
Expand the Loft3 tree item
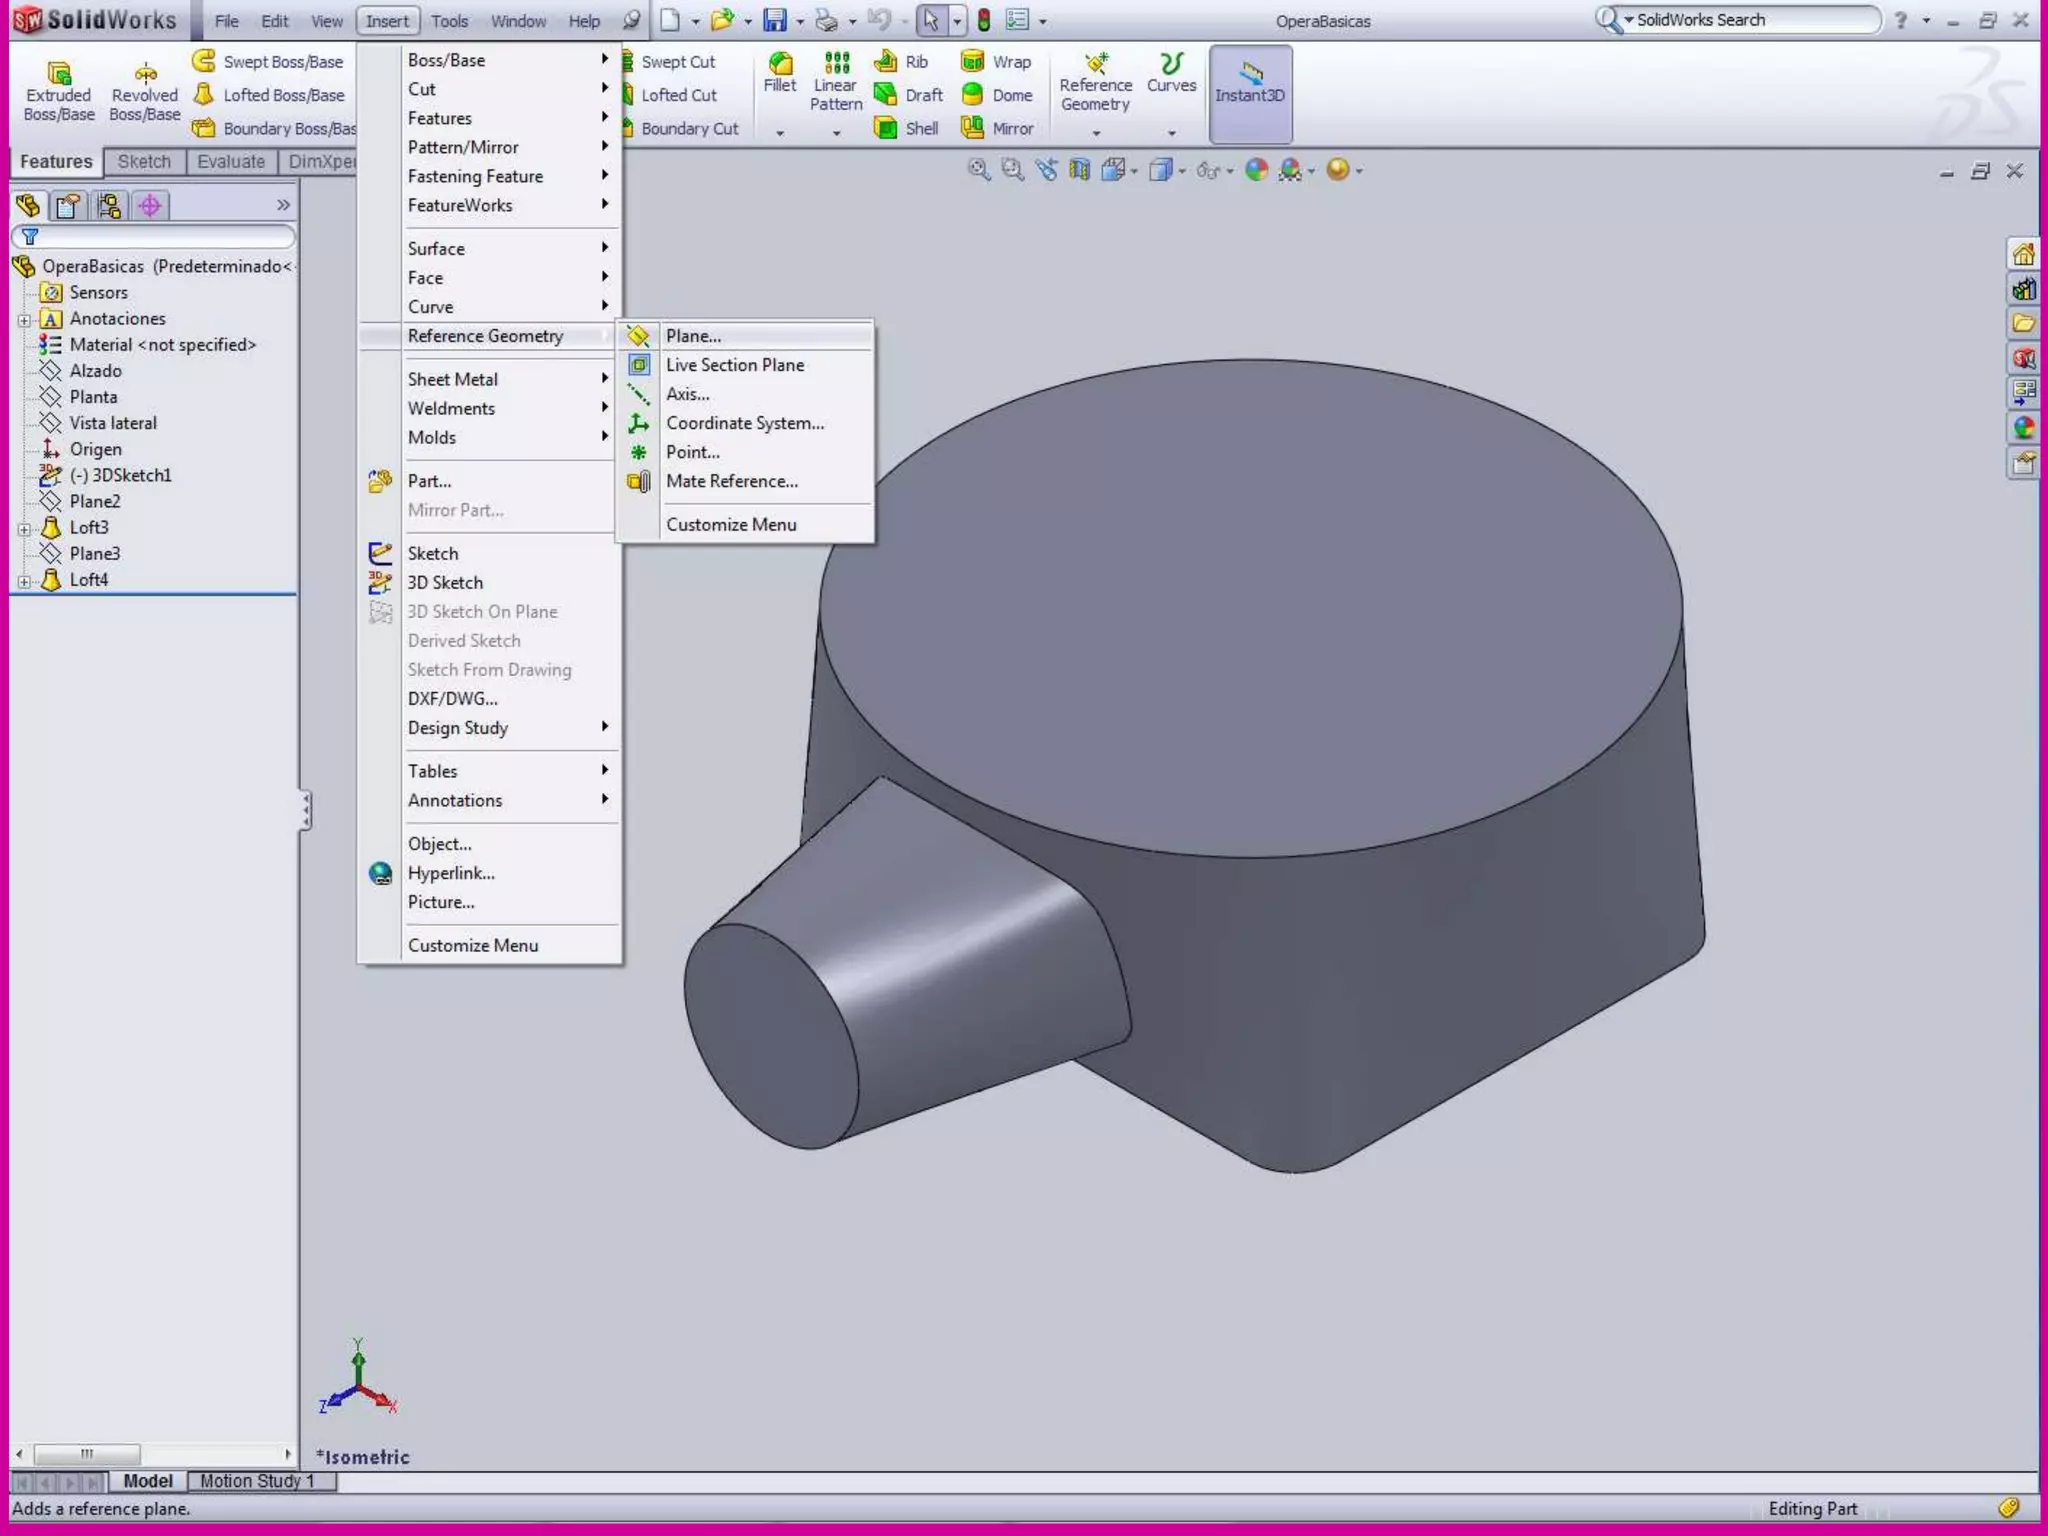[24, 528]
